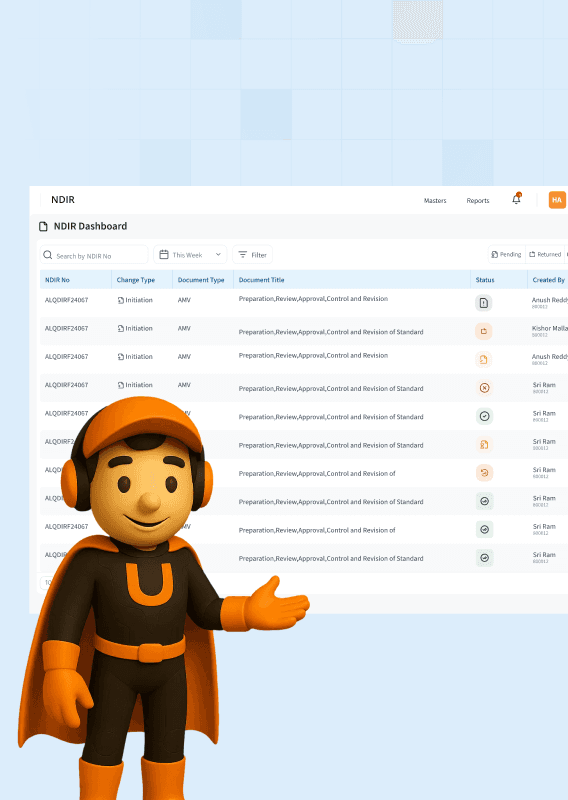The height and width of the screenshot is (800, 568).
Task: Open the Masters menu
Action: 435,201
